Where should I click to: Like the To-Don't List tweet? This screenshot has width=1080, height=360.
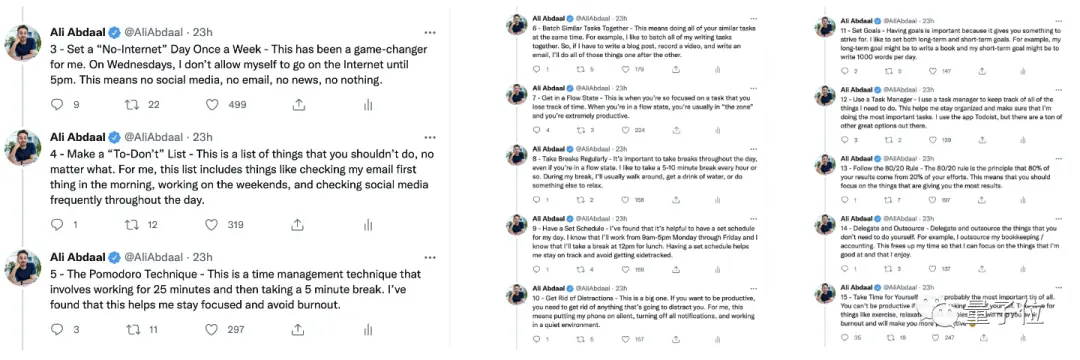pyautogui.click(x=213, y=224)
